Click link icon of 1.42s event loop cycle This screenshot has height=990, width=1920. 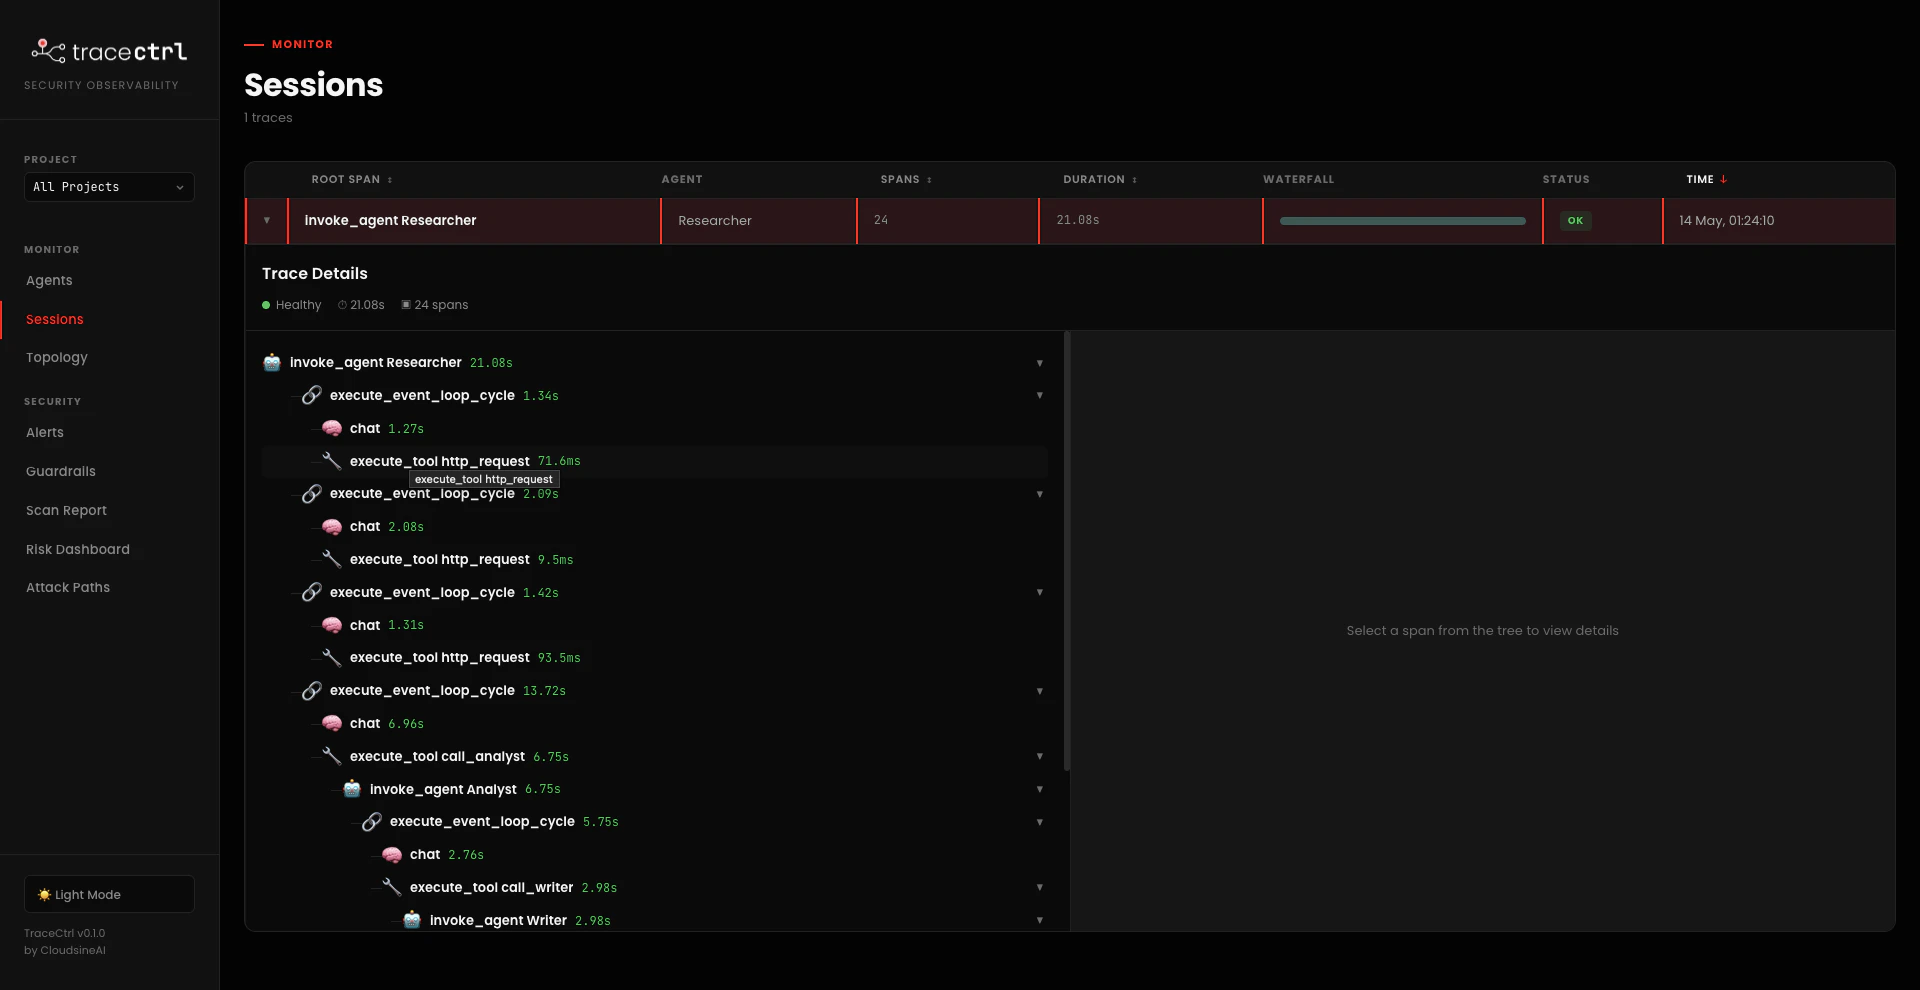pyautogui.click(x=312, y=592)
